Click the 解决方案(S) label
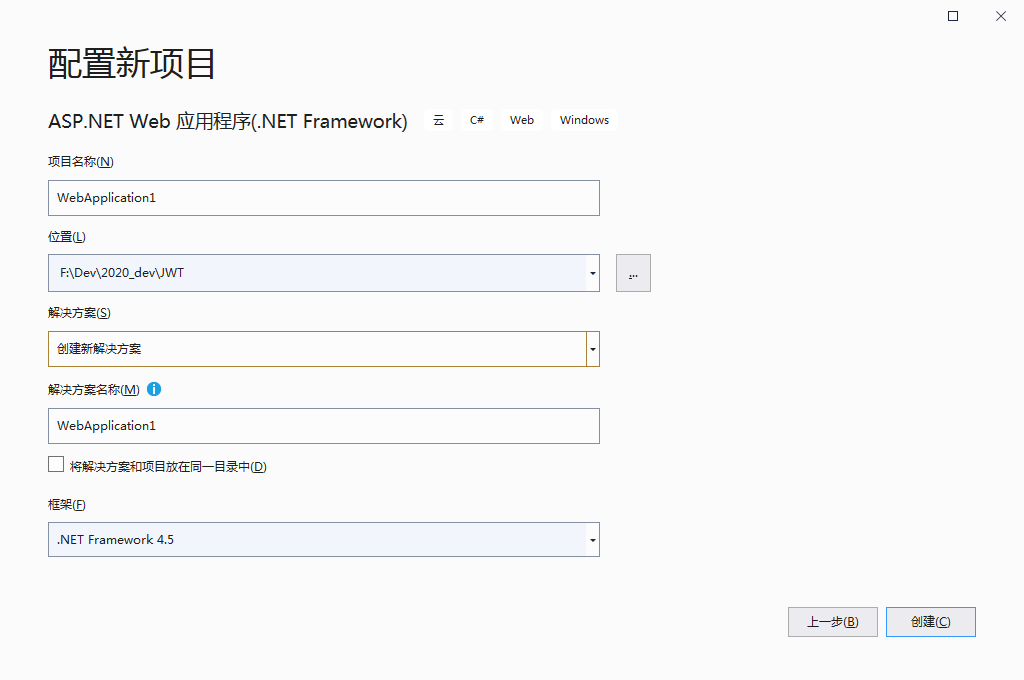Viewport: 1024px width, 680px height. [x=79, y=313]
